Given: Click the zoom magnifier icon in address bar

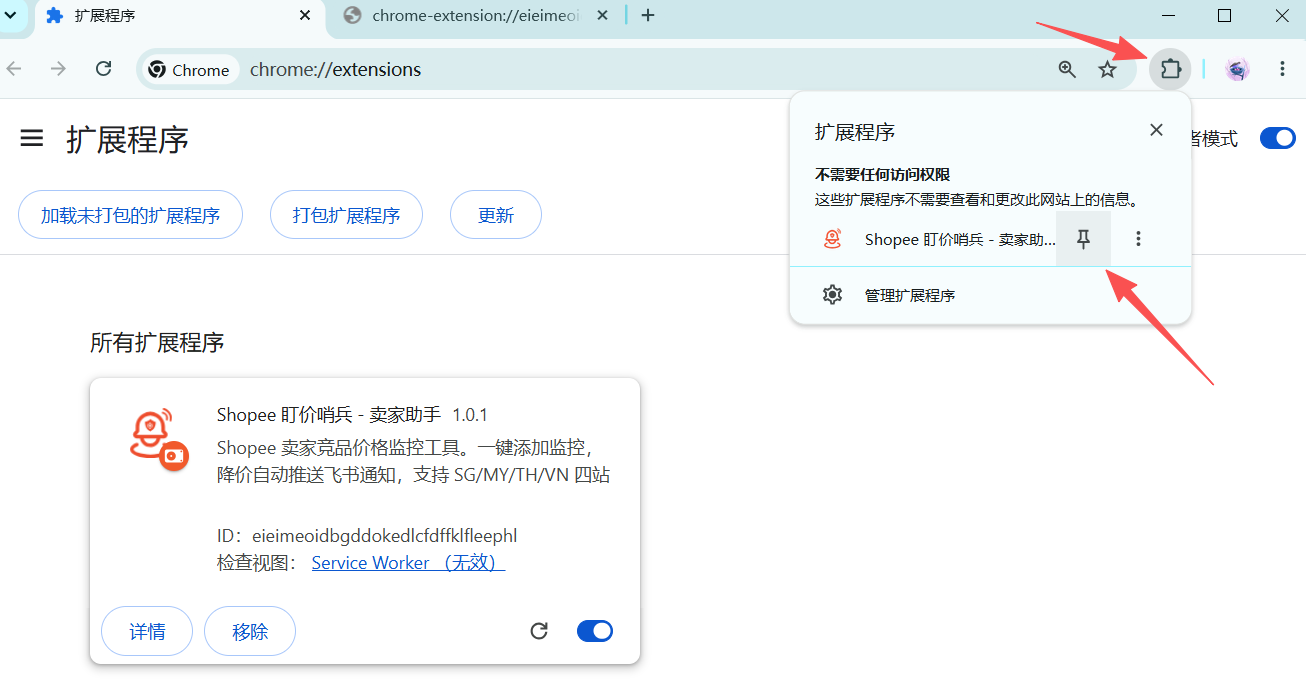Looking at the screenshot, I should tap(1067, 69).
